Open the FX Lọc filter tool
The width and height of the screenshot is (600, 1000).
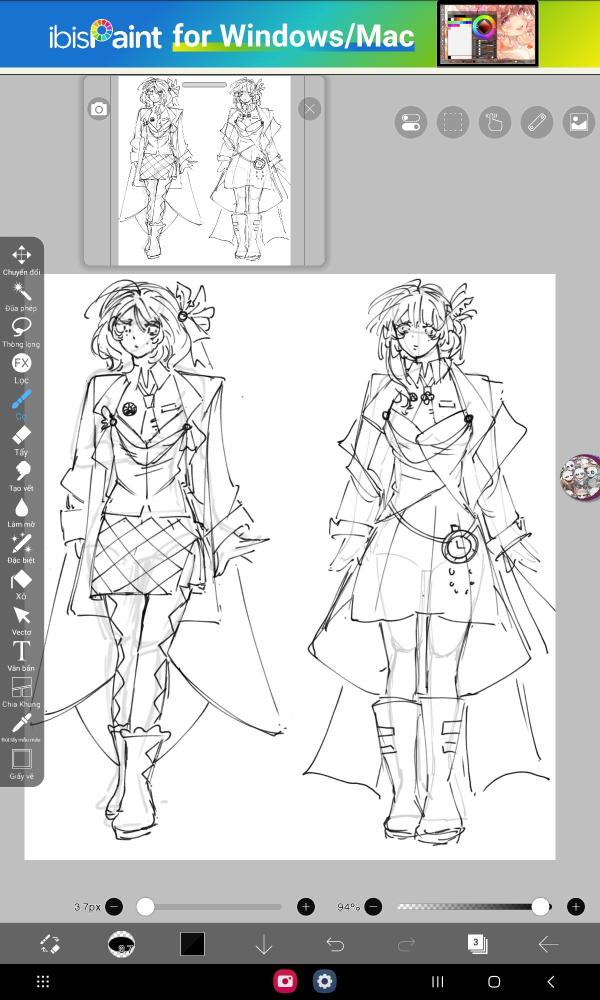tap(21, 365)
